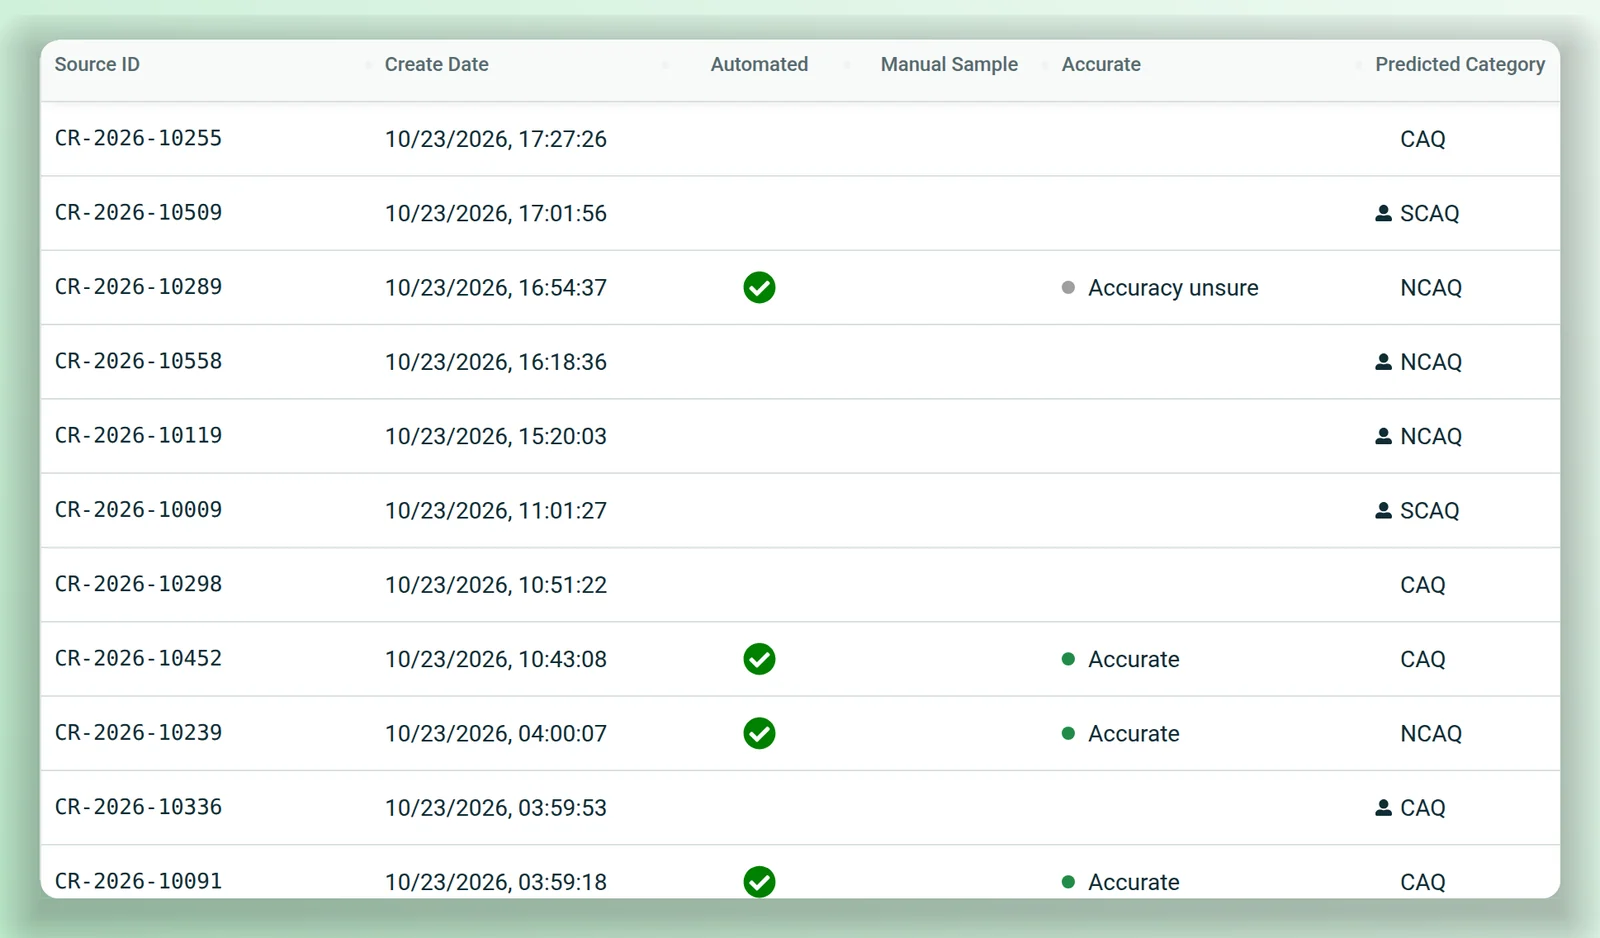Click Accurate label in row CR-2026-10452
The image size is (1600, 938).
tap(1134, 659)
